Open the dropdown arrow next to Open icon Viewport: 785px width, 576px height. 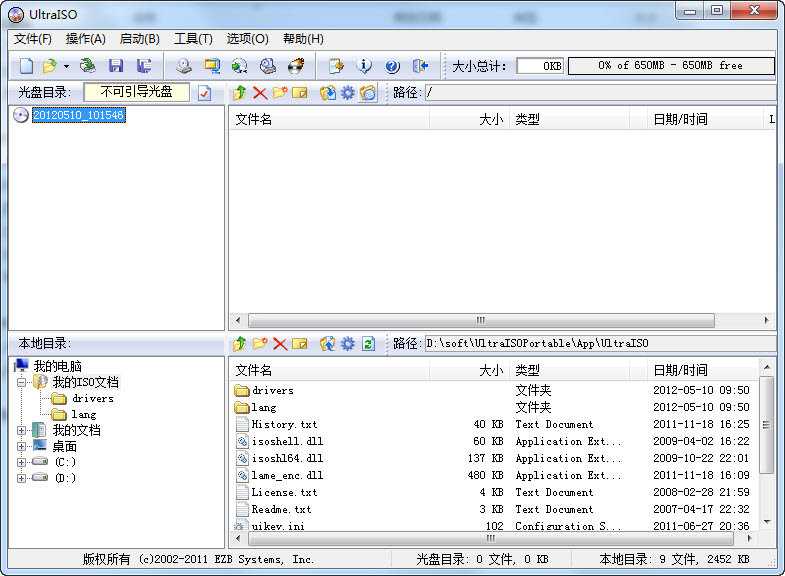[66, 66]
